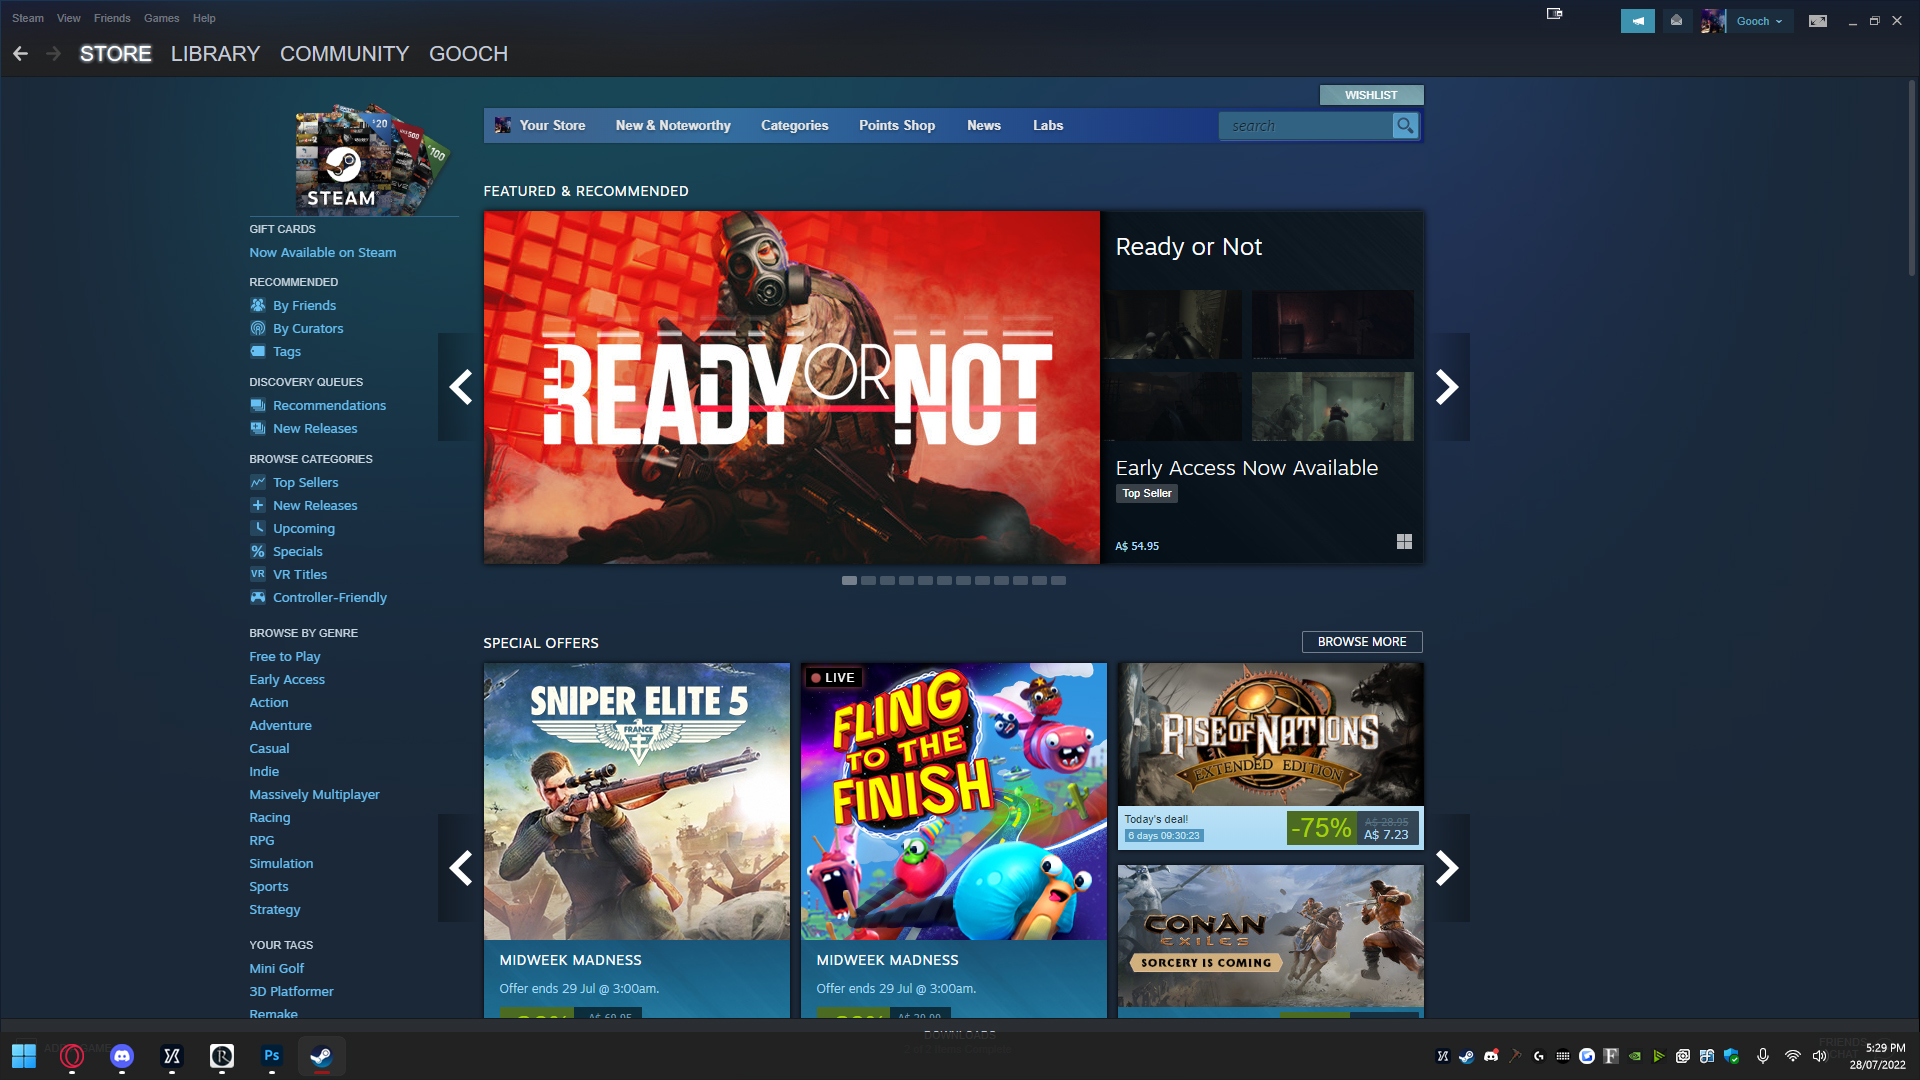
Task: Show previous special offers arrow
Action: click(x=460, y=868)
